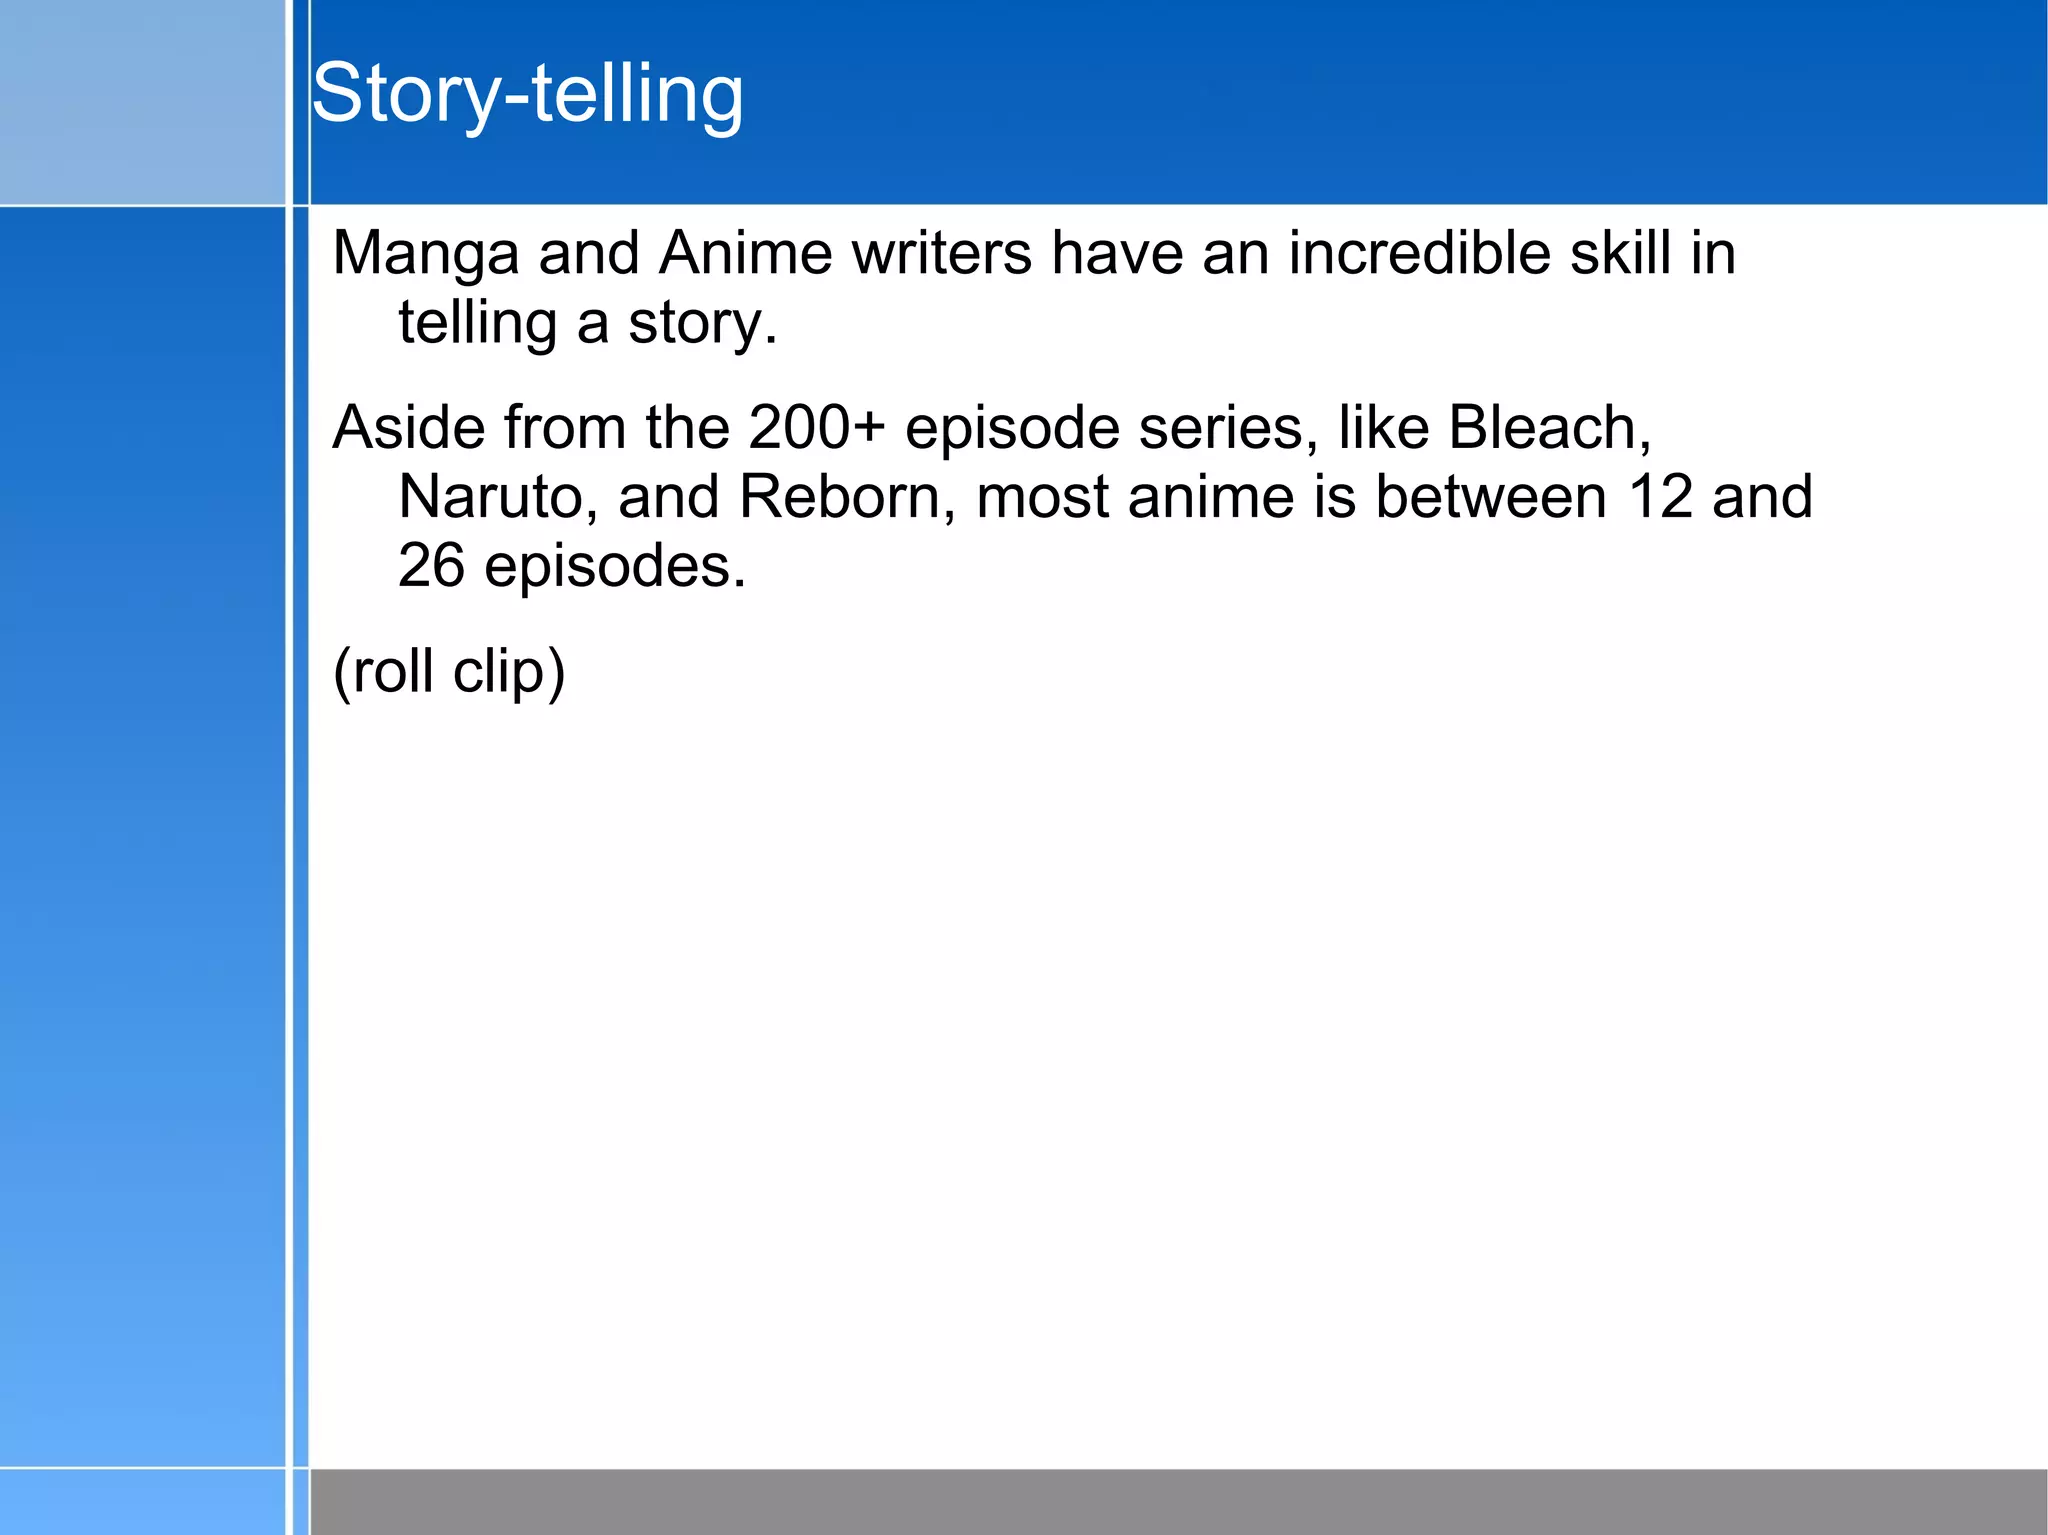
Task: Click the word "Reborn"
Action: click(x=838, y=497)
